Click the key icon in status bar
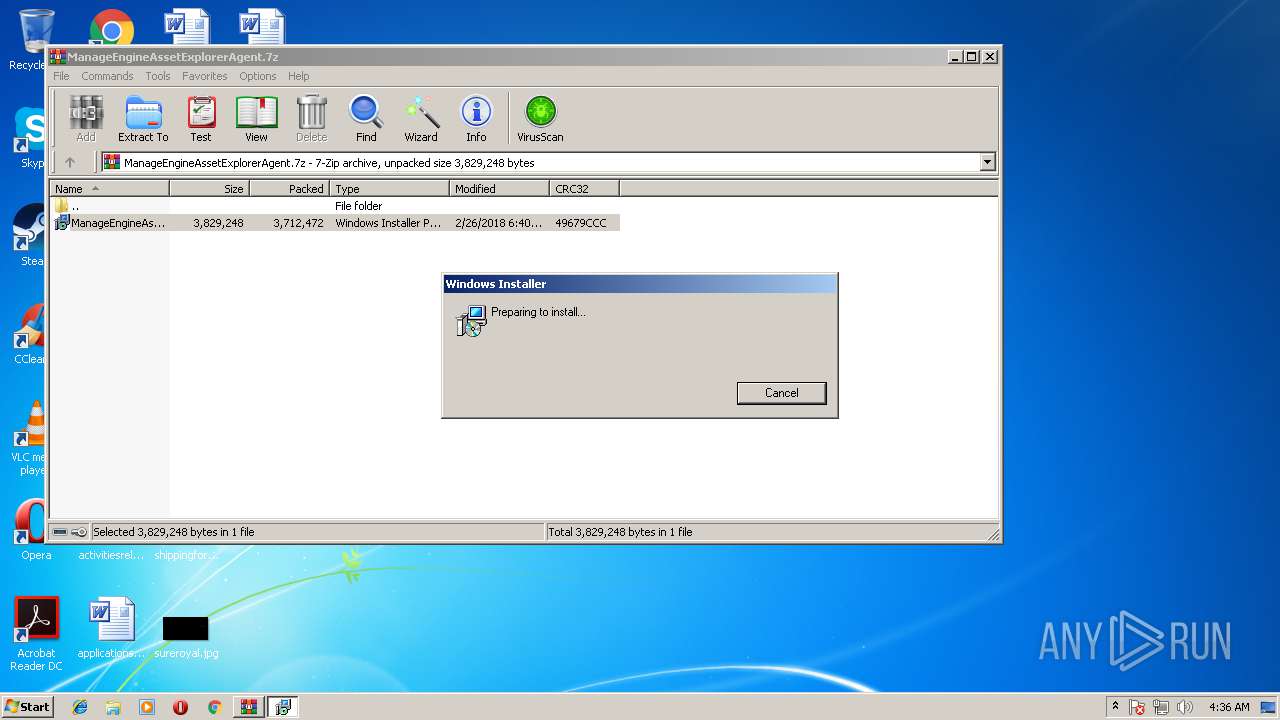The image size is (1280, 720). coord(79,532)
